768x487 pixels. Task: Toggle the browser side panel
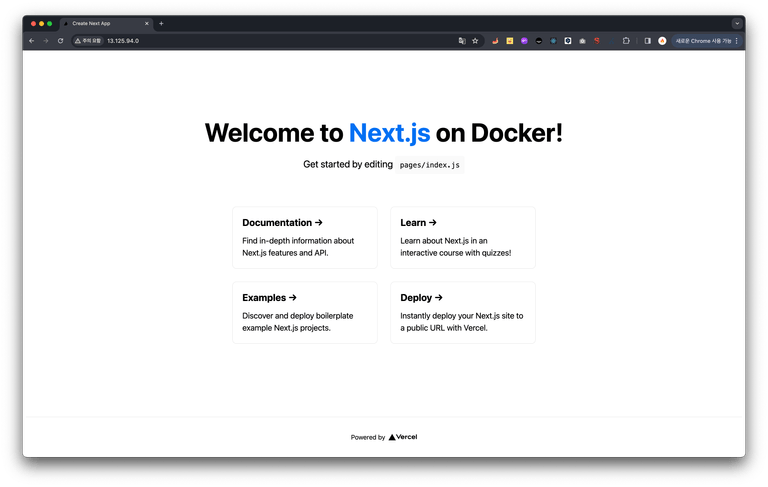(x=647, y=41)
